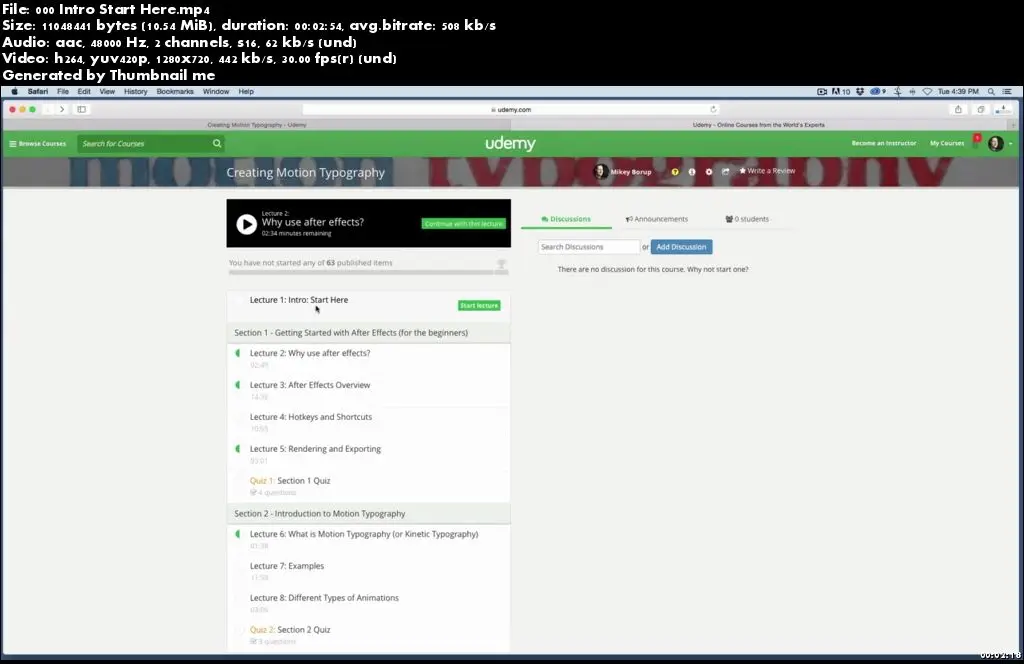Click the user profile avatar in the green header
1024x664 pixels.
tap(995, 144)
